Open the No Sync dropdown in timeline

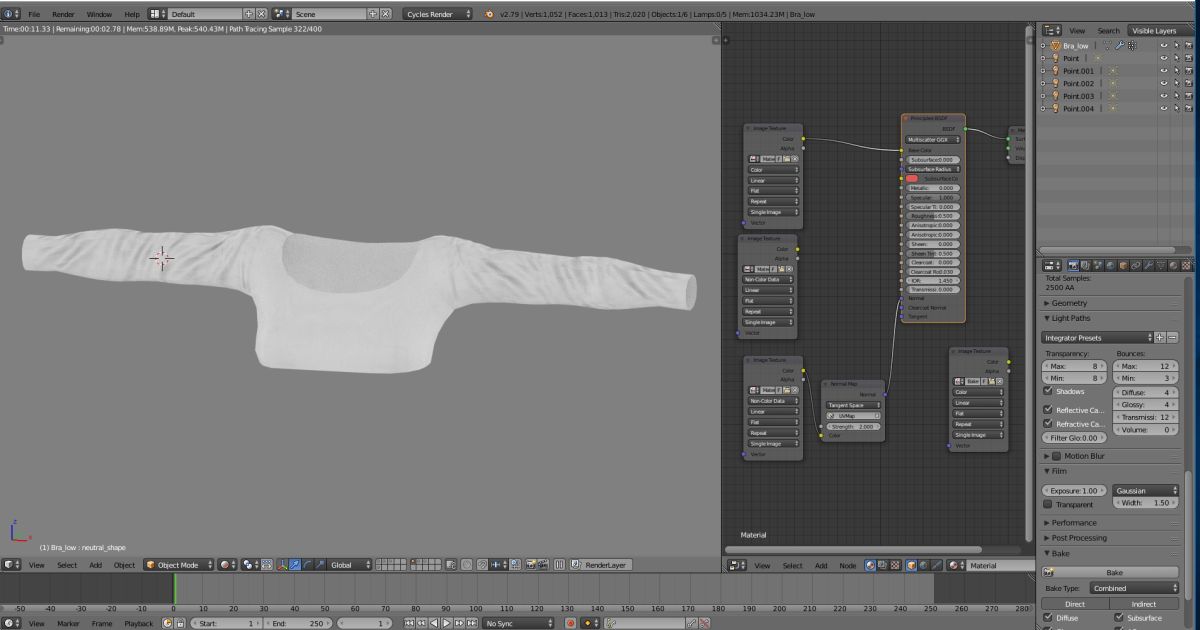517,623
